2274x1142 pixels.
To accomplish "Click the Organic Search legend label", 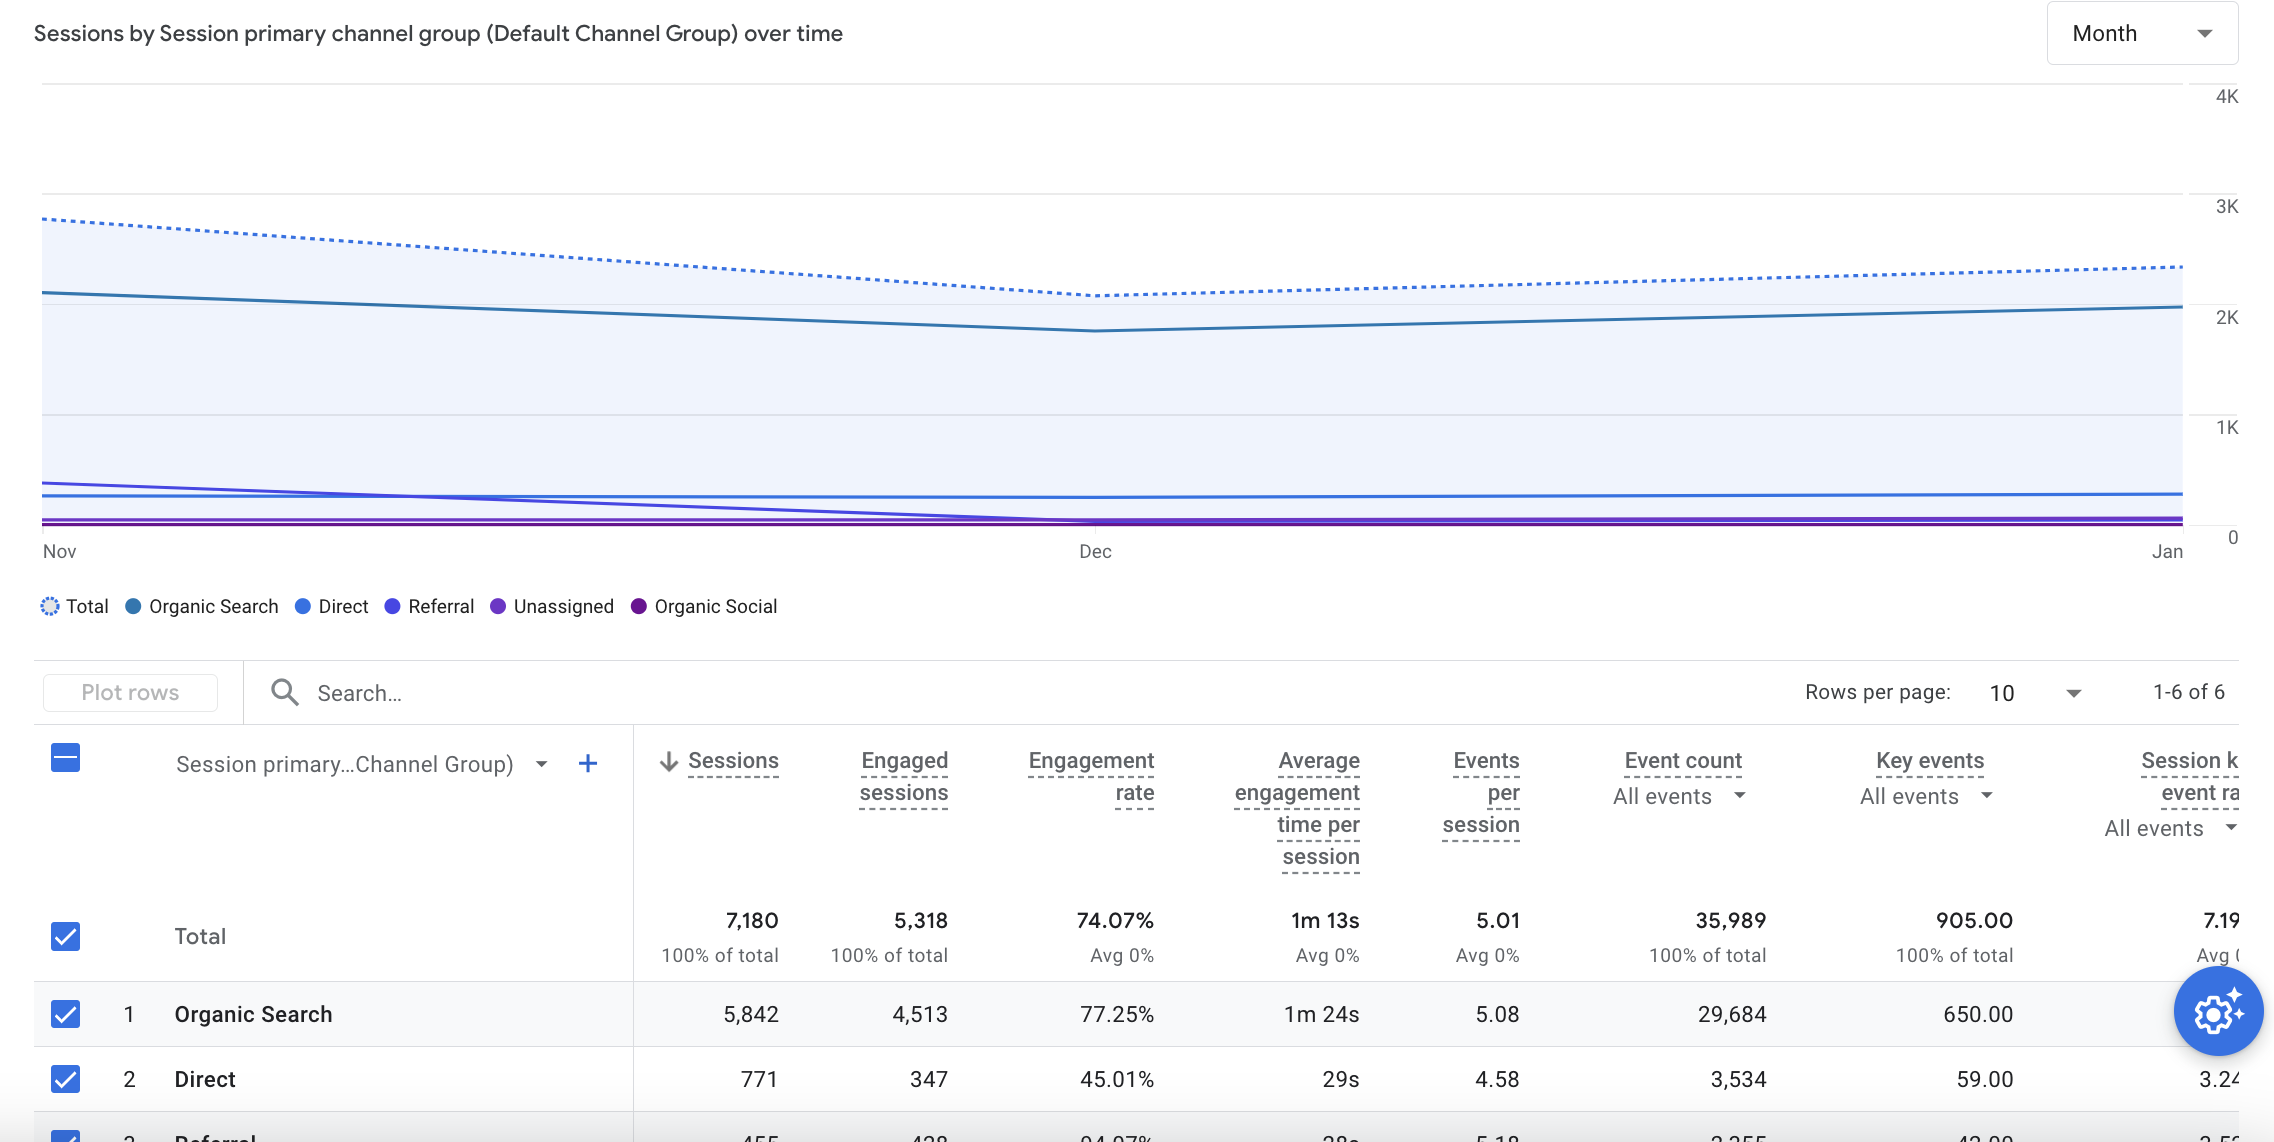I will 213,607.
